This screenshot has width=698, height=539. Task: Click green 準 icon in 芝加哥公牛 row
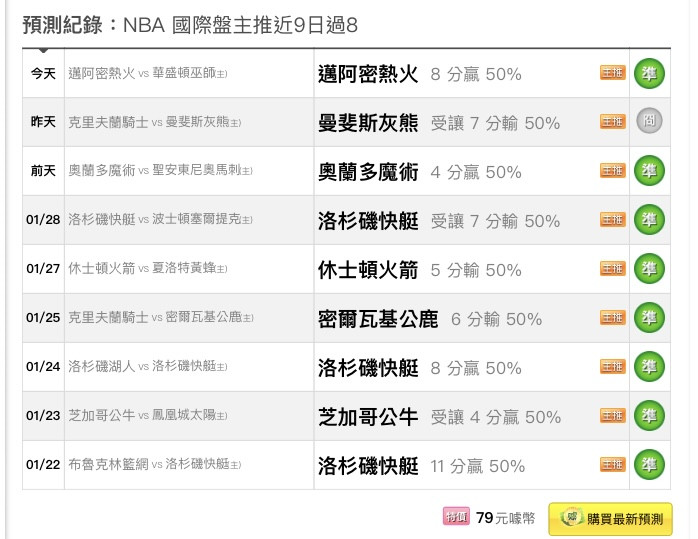click(x=649, y=415)
